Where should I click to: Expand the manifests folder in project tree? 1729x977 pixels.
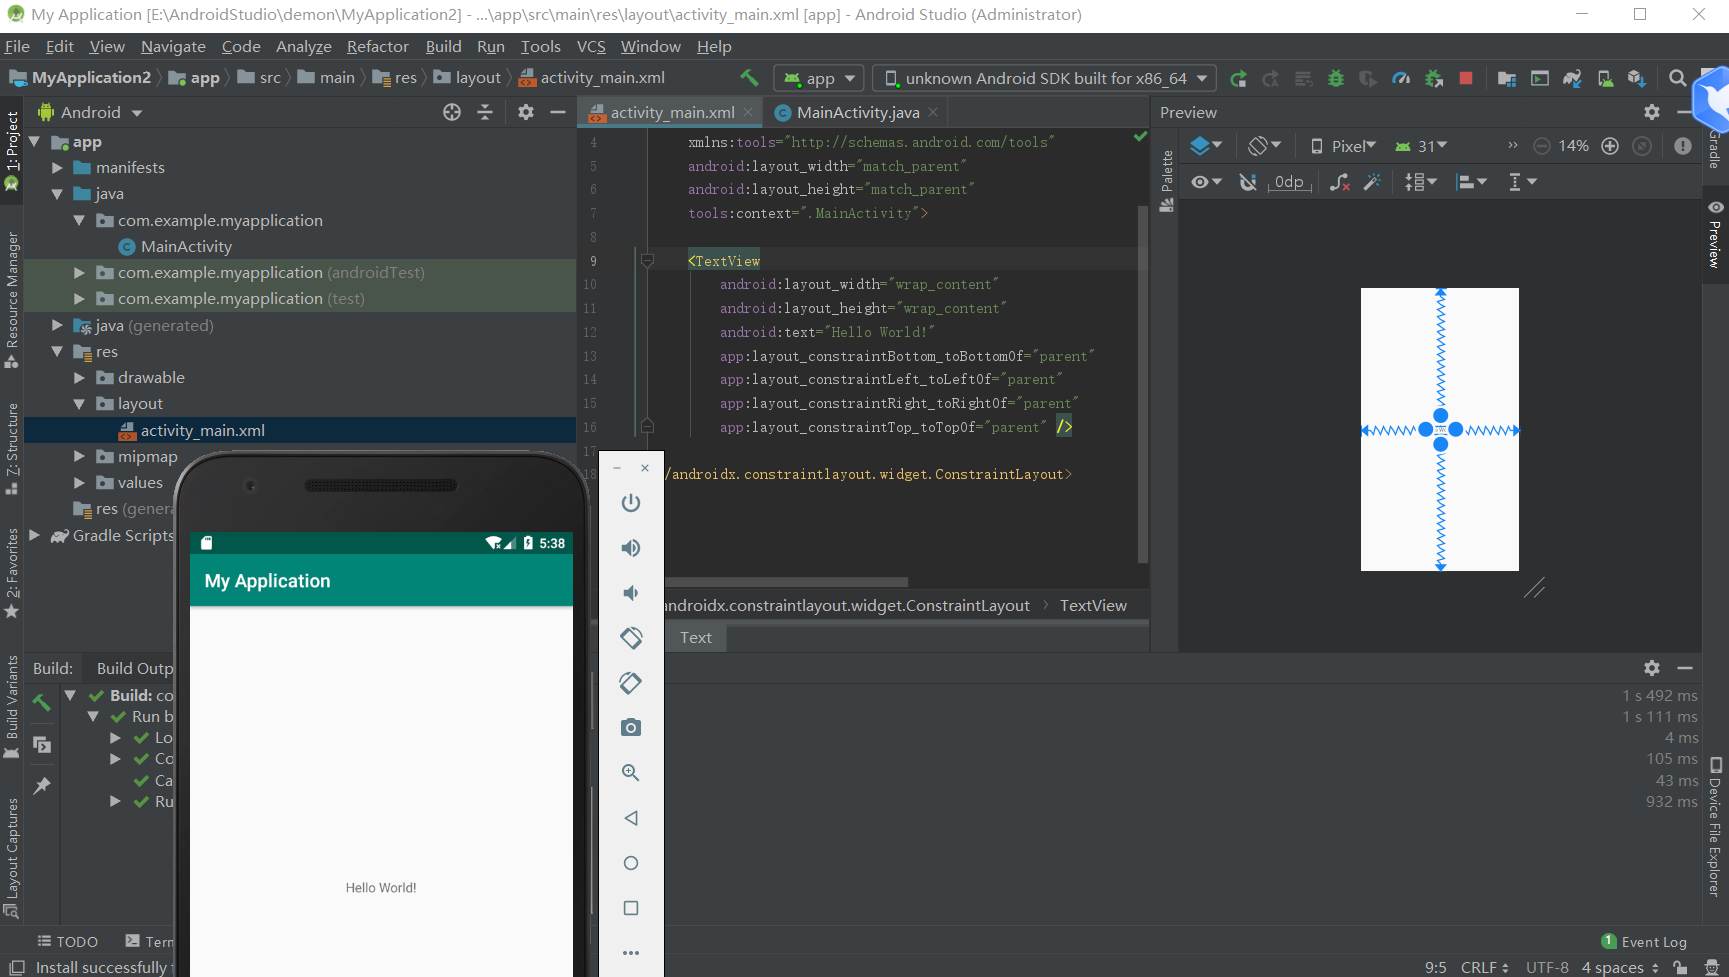[x=58, y=168]
